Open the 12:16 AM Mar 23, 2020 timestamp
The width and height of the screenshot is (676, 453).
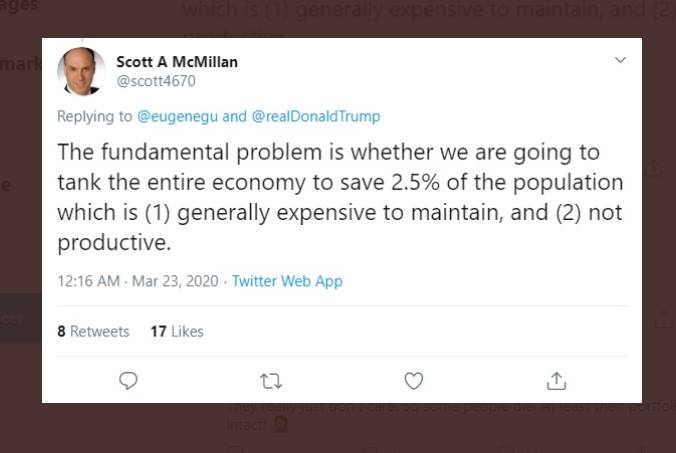click(137, 281)
